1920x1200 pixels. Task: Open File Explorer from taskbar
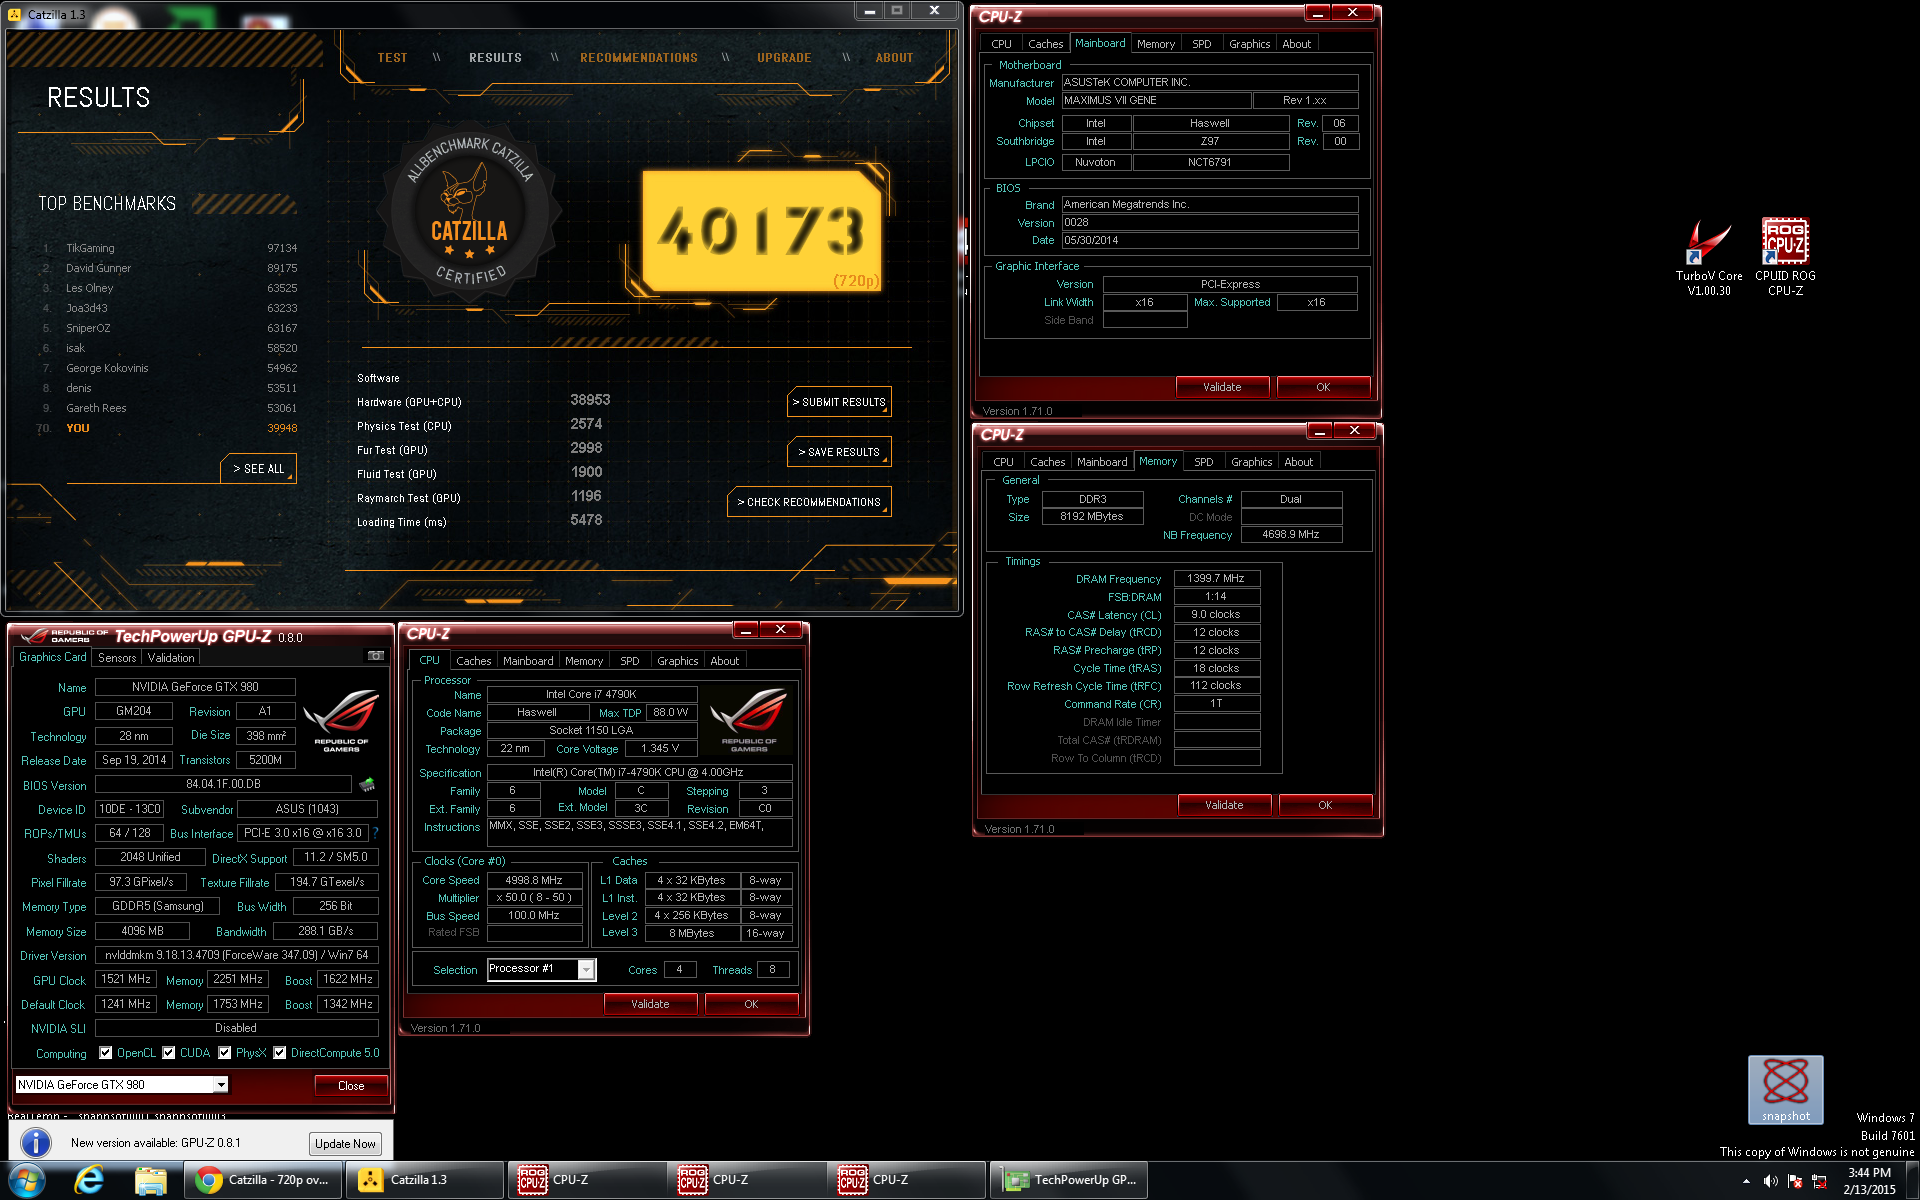pos(150,1181)
